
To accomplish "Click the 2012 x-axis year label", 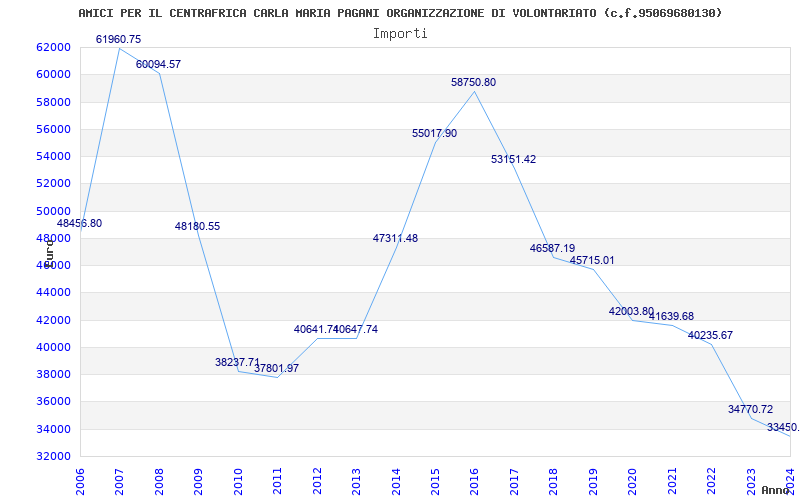I will click(317, 480).
